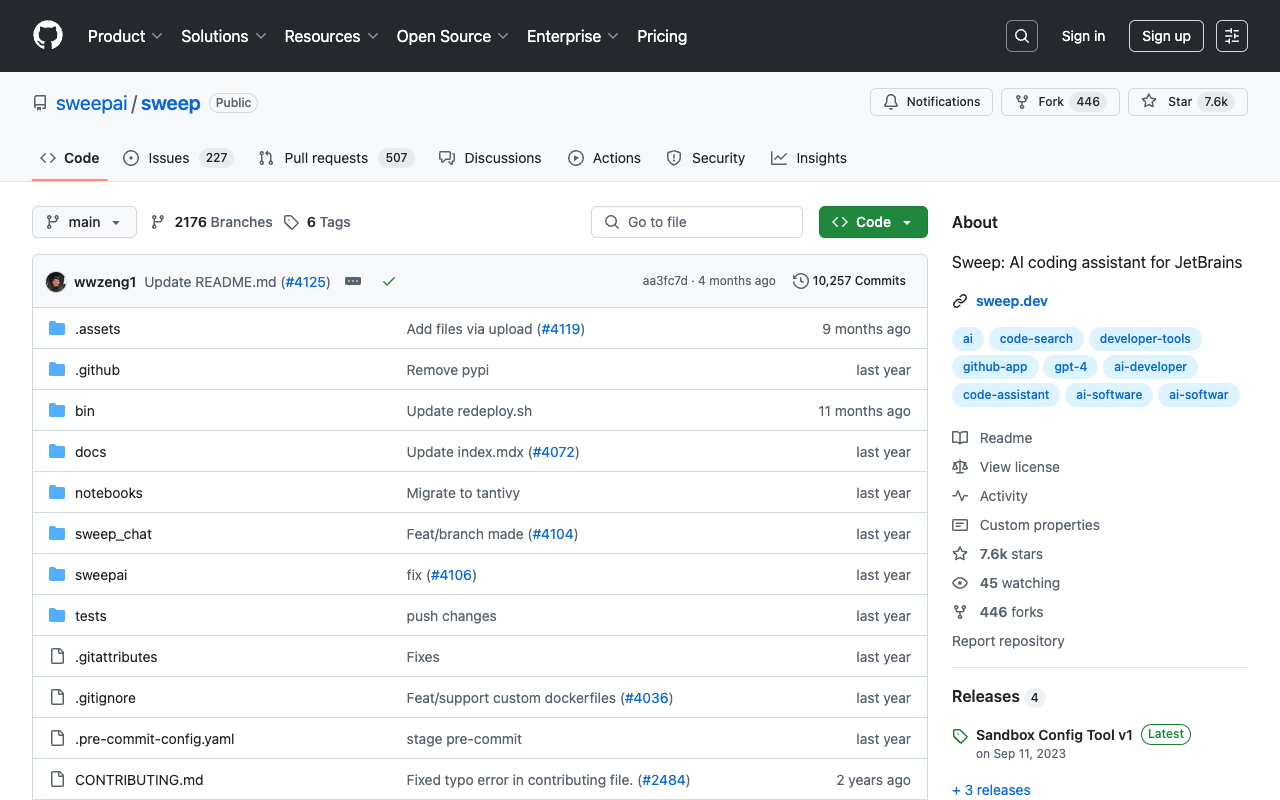Open the sweep_chat folder

[113, 534]
